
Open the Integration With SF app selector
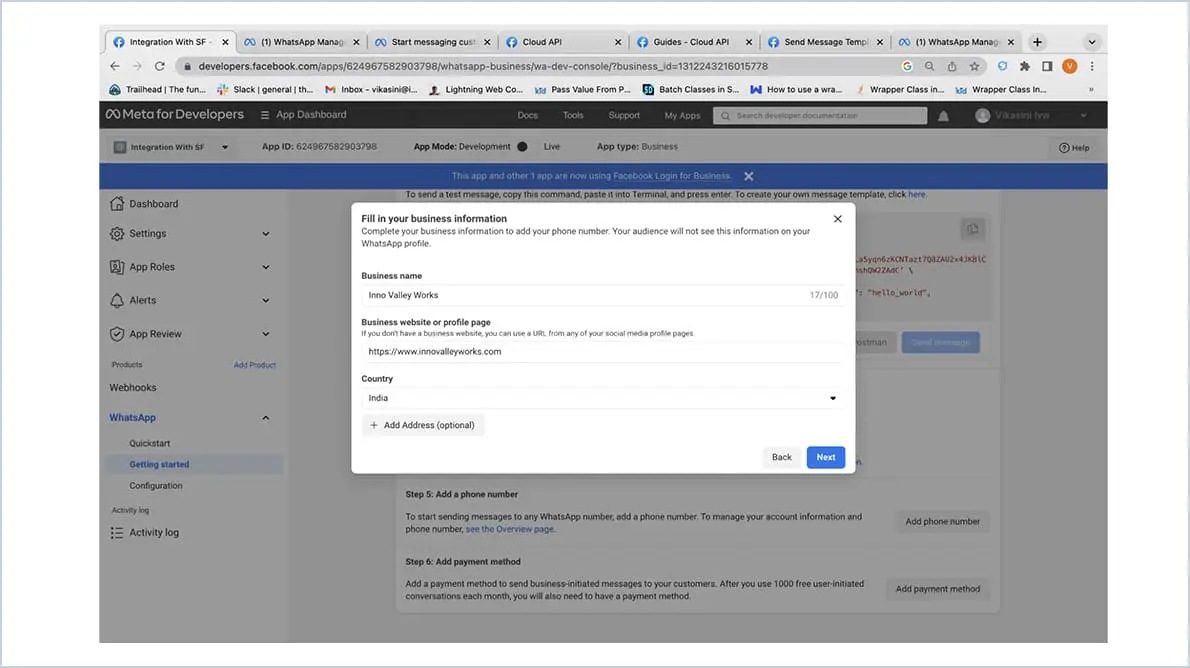tap(171, 147)
